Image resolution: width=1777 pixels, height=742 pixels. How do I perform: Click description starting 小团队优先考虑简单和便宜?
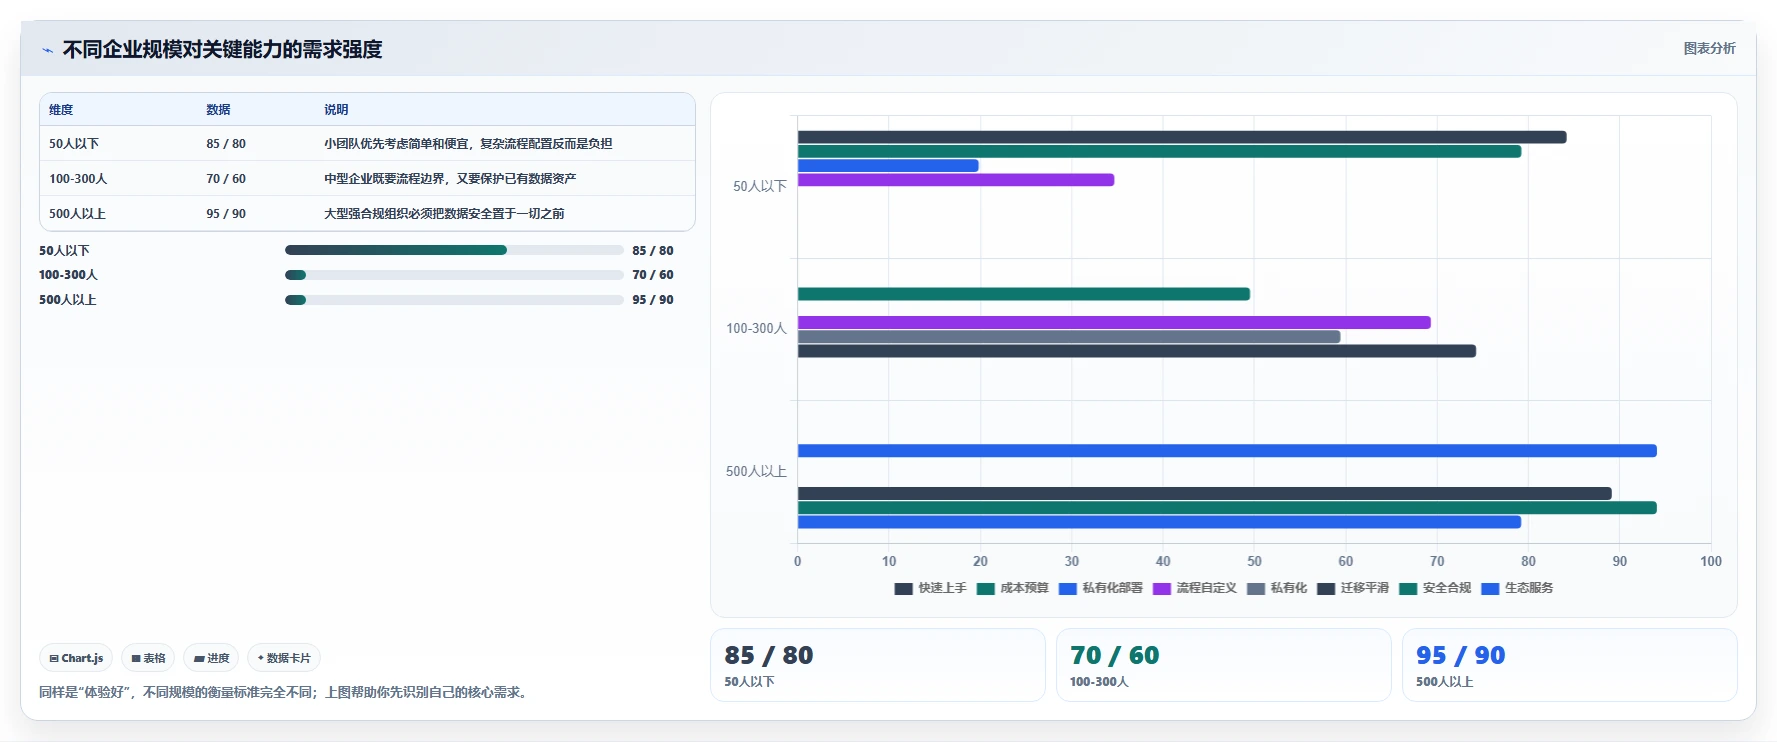468,144
